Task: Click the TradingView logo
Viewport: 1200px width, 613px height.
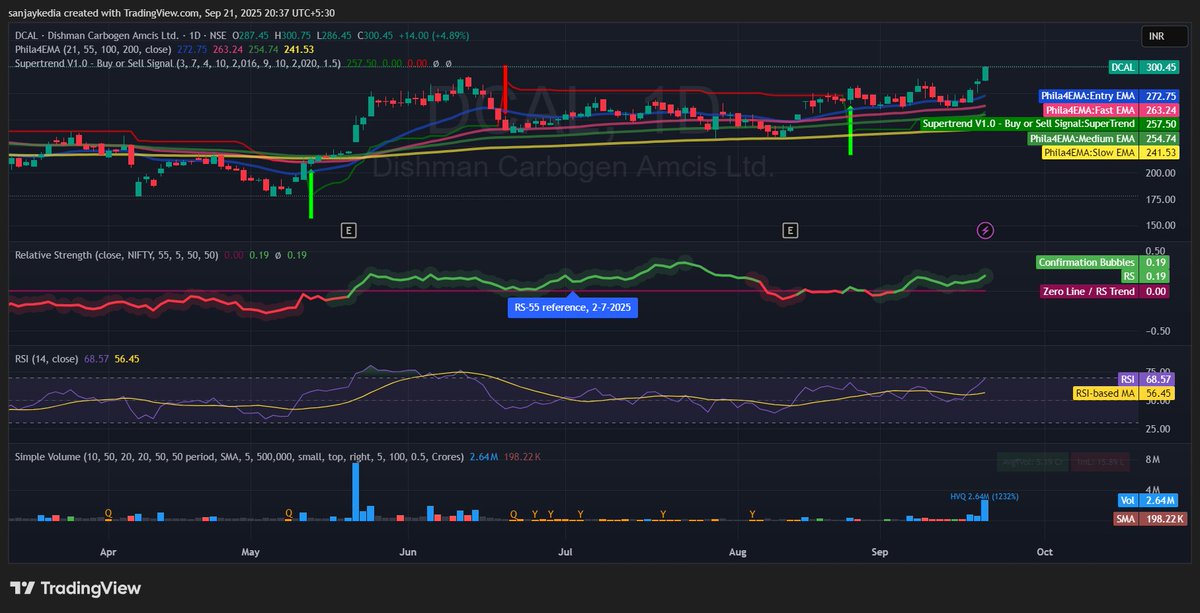Action: 76,589
